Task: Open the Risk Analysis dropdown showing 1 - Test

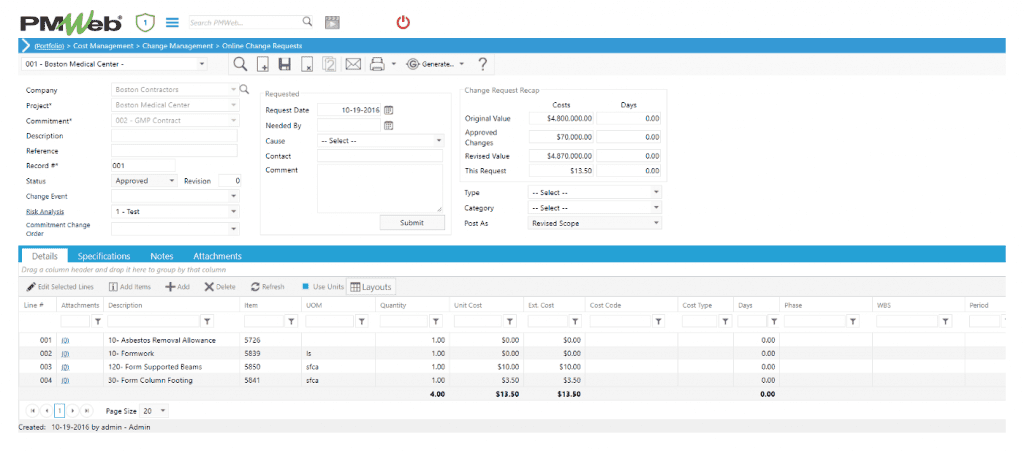Action: click(175, 211)
